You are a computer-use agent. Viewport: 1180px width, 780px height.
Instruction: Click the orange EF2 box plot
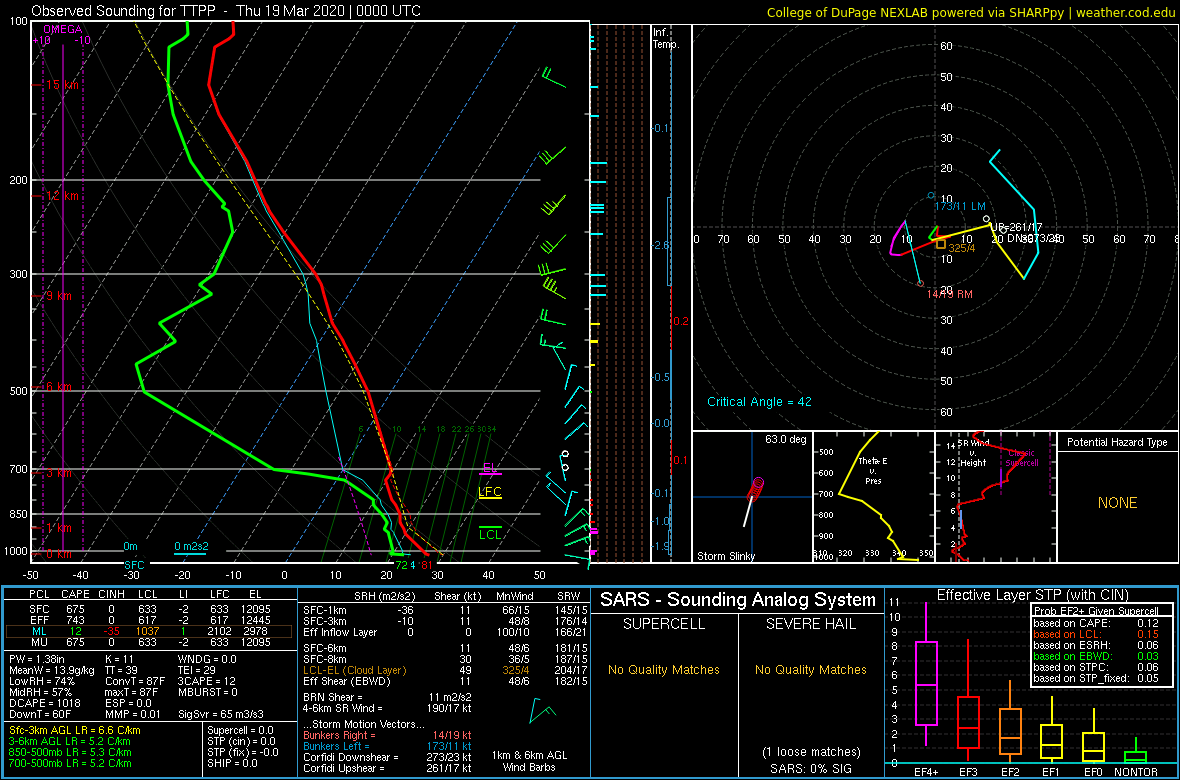pos(1010,730)
